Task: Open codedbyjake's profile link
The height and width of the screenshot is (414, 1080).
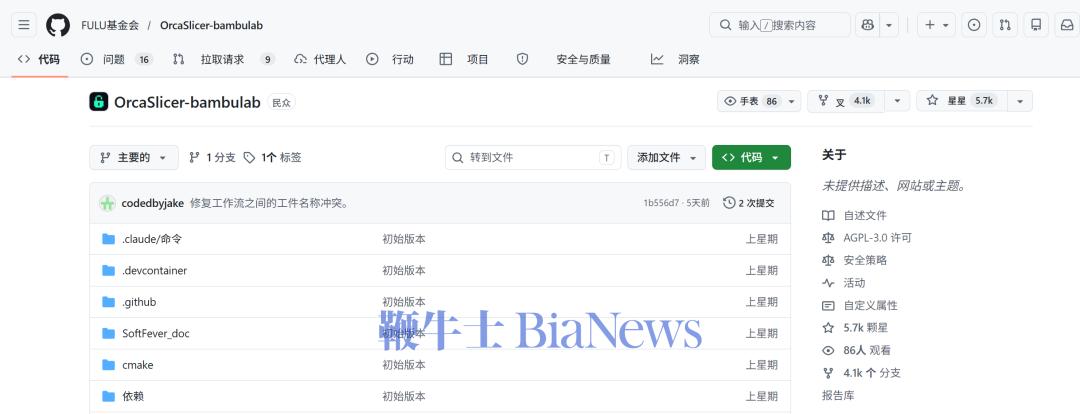Action: [x=152, y=203]
